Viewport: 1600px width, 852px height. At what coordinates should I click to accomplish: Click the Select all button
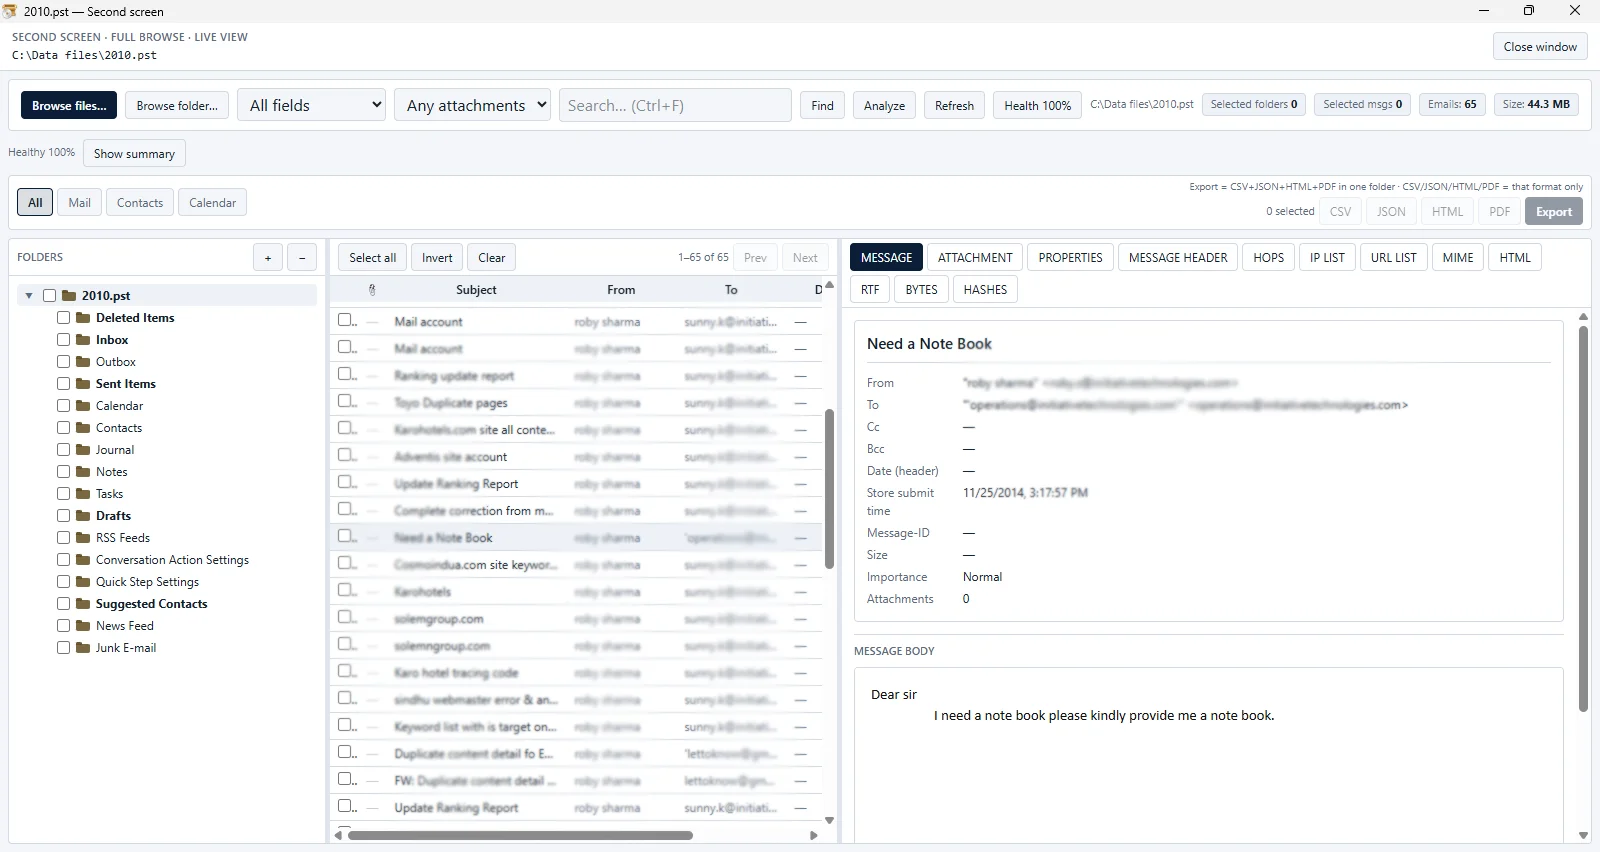pyautogui.click(x=373, y=258)
